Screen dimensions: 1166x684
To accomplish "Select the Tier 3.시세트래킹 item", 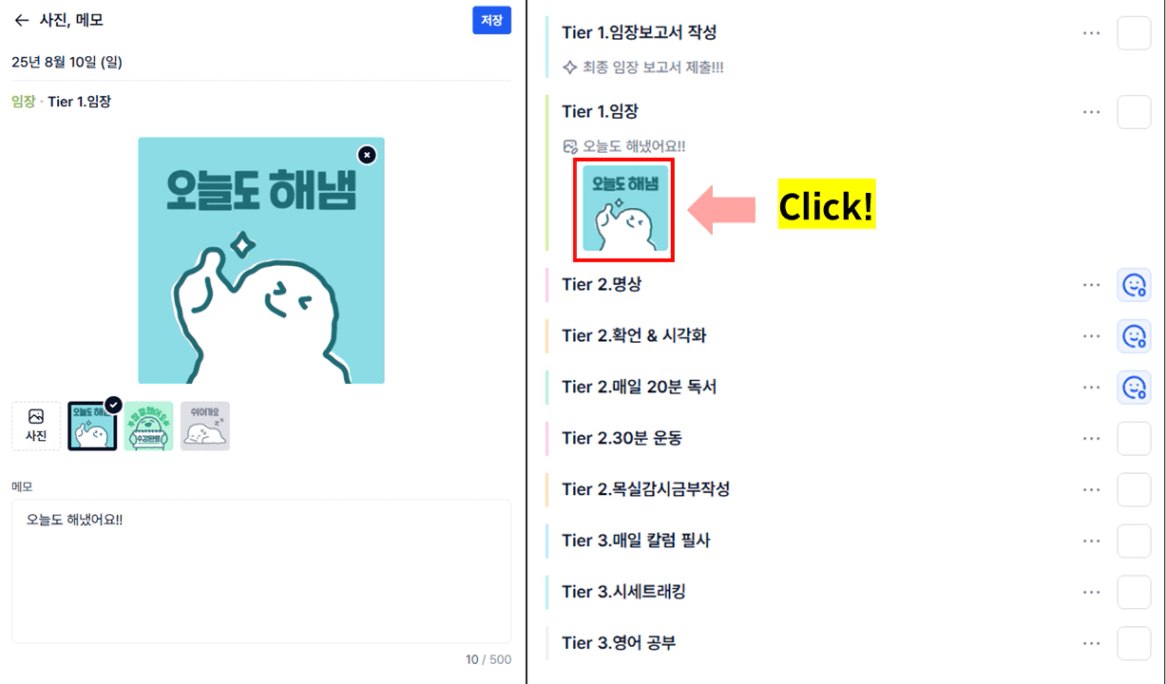I will click(x=623, y=592).
